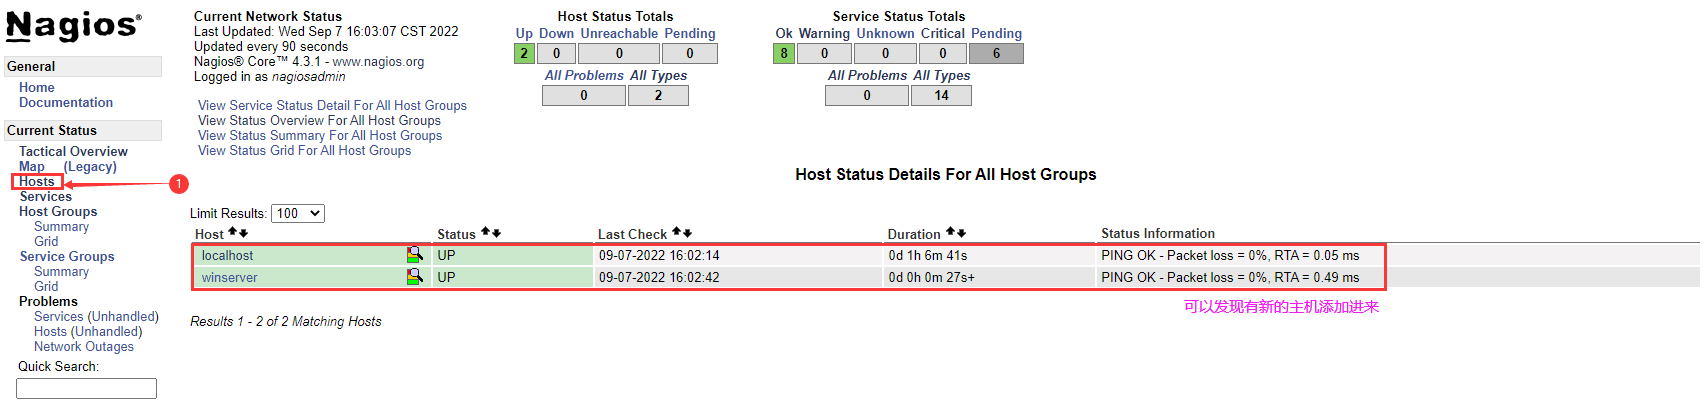
Task: Click the service Ok header link
Action: click(x=784, y=33)
